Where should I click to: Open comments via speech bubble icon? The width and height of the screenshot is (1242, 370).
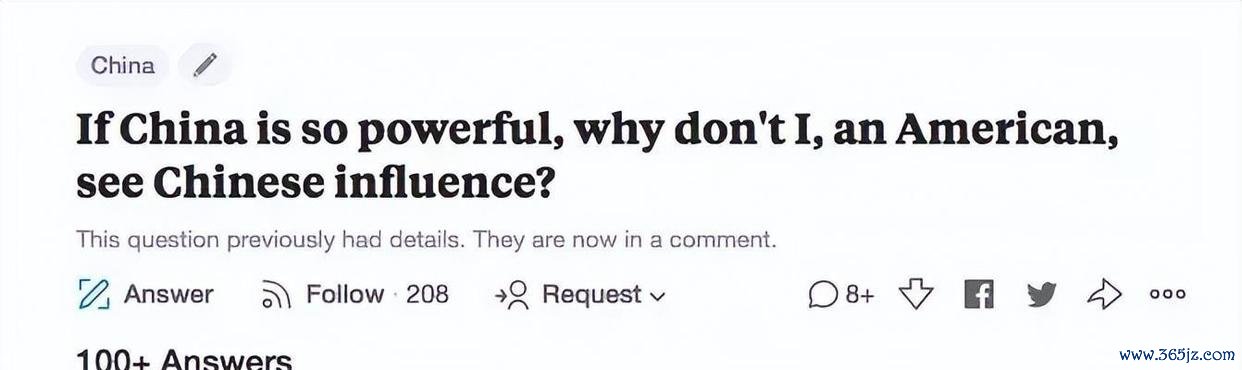822,295
